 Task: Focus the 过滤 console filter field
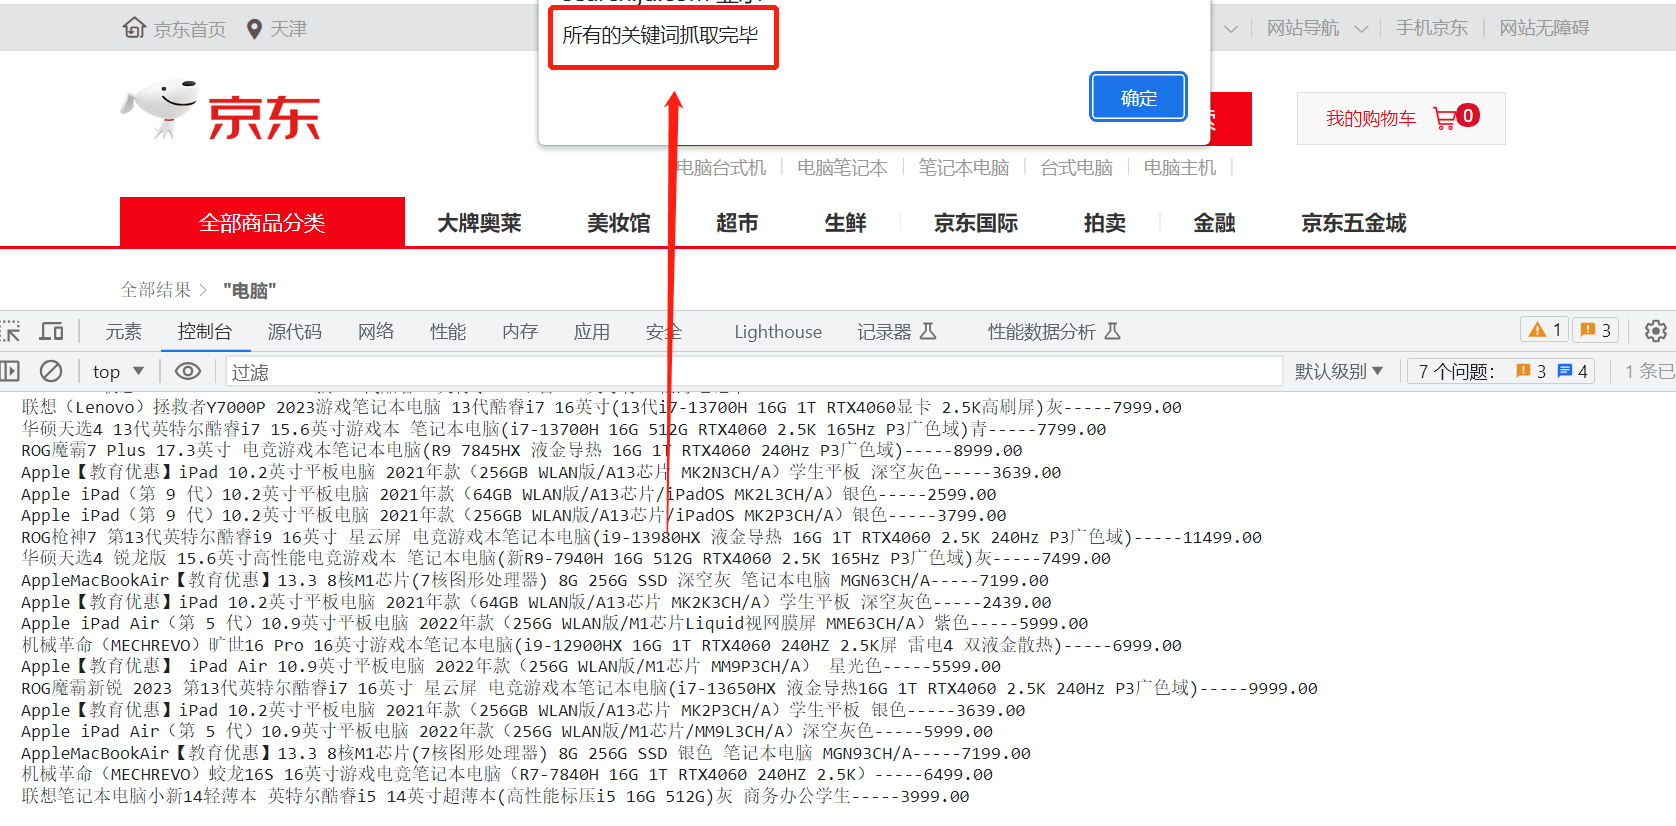(754, 371)
